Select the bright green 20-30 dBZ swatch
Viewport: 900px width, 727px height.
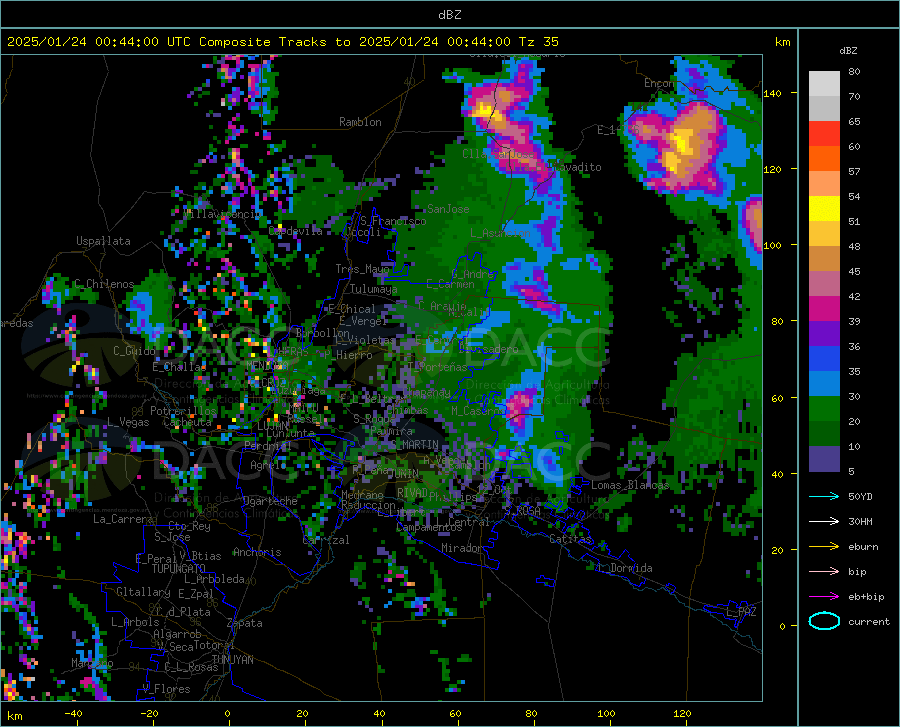click(x=824, y=409)
